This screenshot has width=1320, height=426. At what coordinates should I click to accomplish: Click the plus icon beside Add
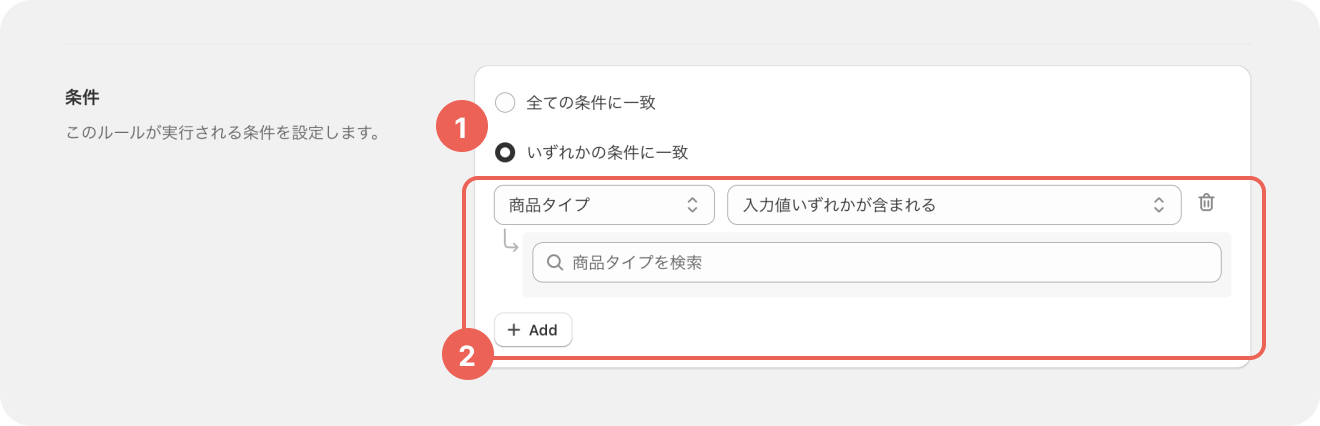pos(514,330)
